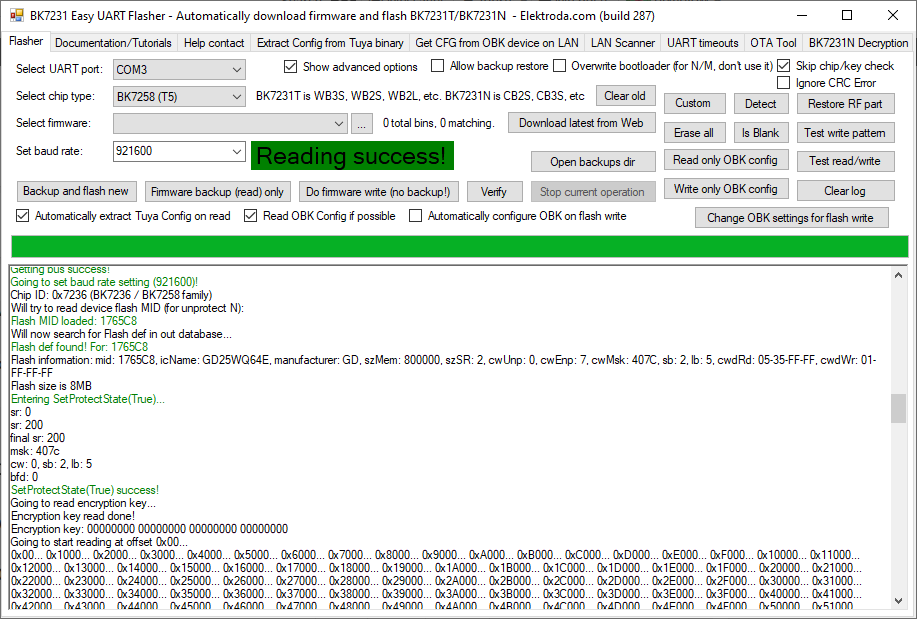Click the log scrollbar down arrow

[898, 601]
